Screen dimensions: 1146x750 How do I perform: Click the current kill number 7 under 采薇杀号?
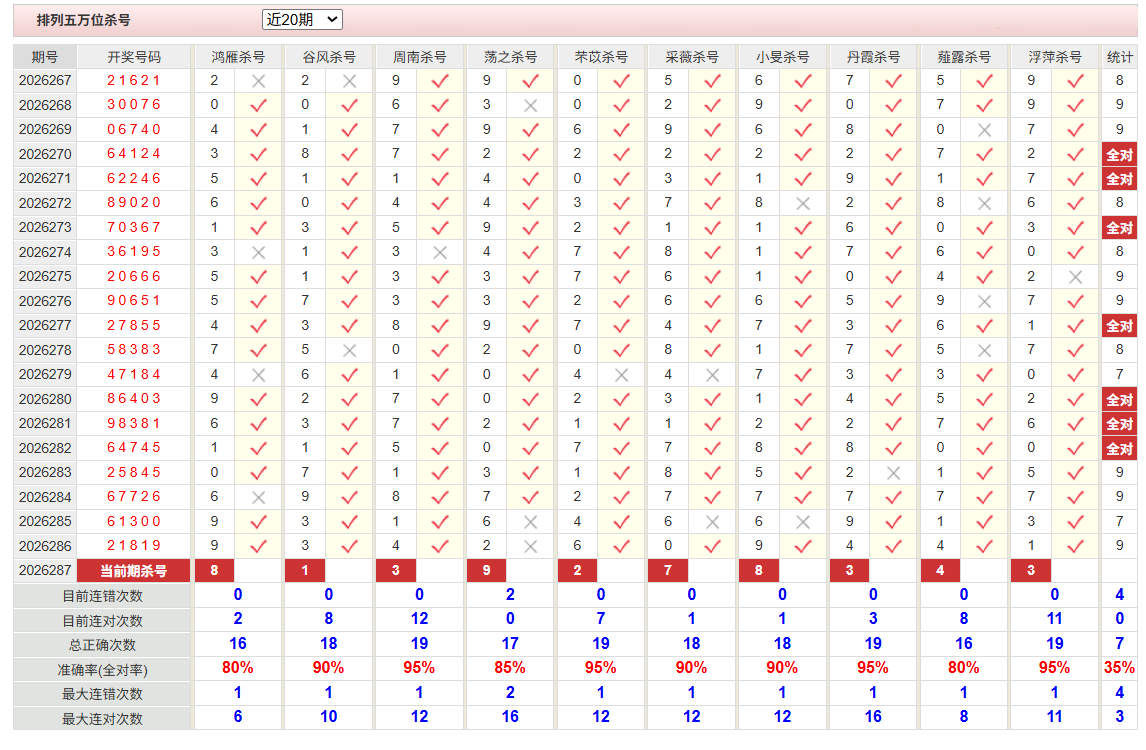(668, 571)
